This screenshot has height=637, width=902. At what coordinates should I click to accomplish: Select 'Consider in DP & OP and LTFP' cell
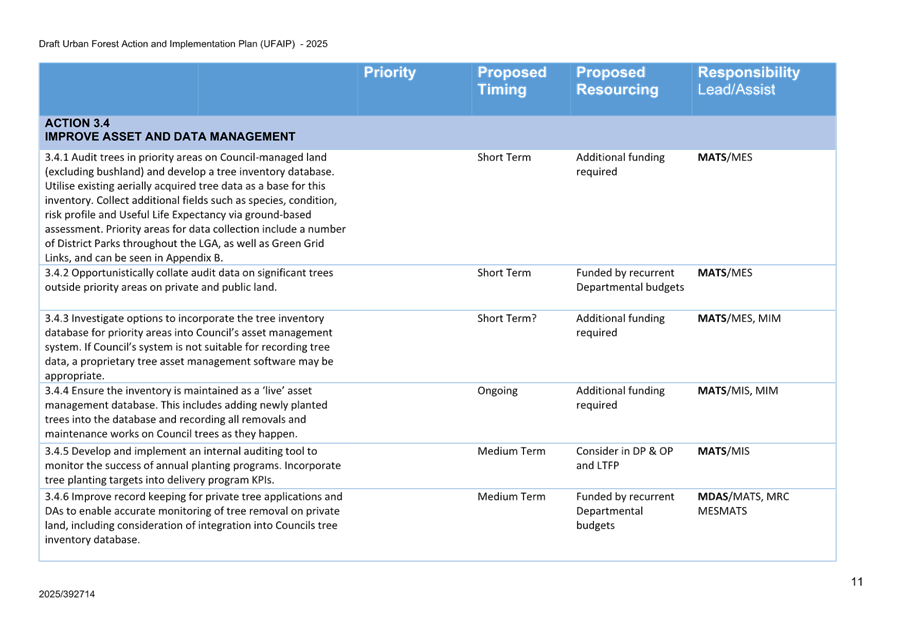(x=625, y=459)
